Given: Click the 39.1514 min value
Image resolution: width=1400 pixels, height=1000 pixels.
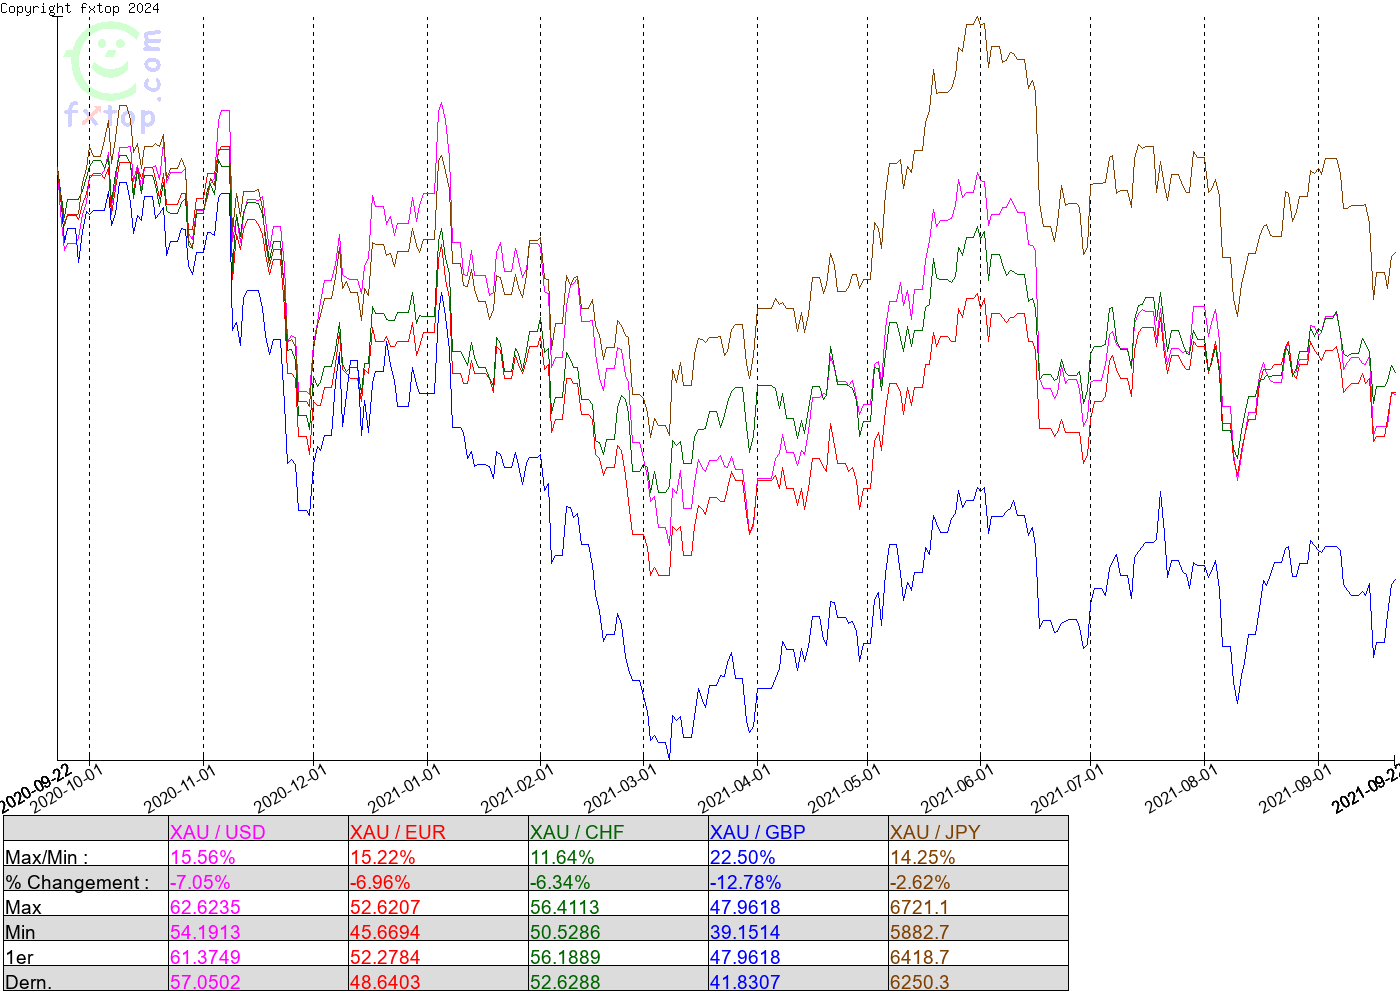Looking at the screenshot, I should click(745, 932).
